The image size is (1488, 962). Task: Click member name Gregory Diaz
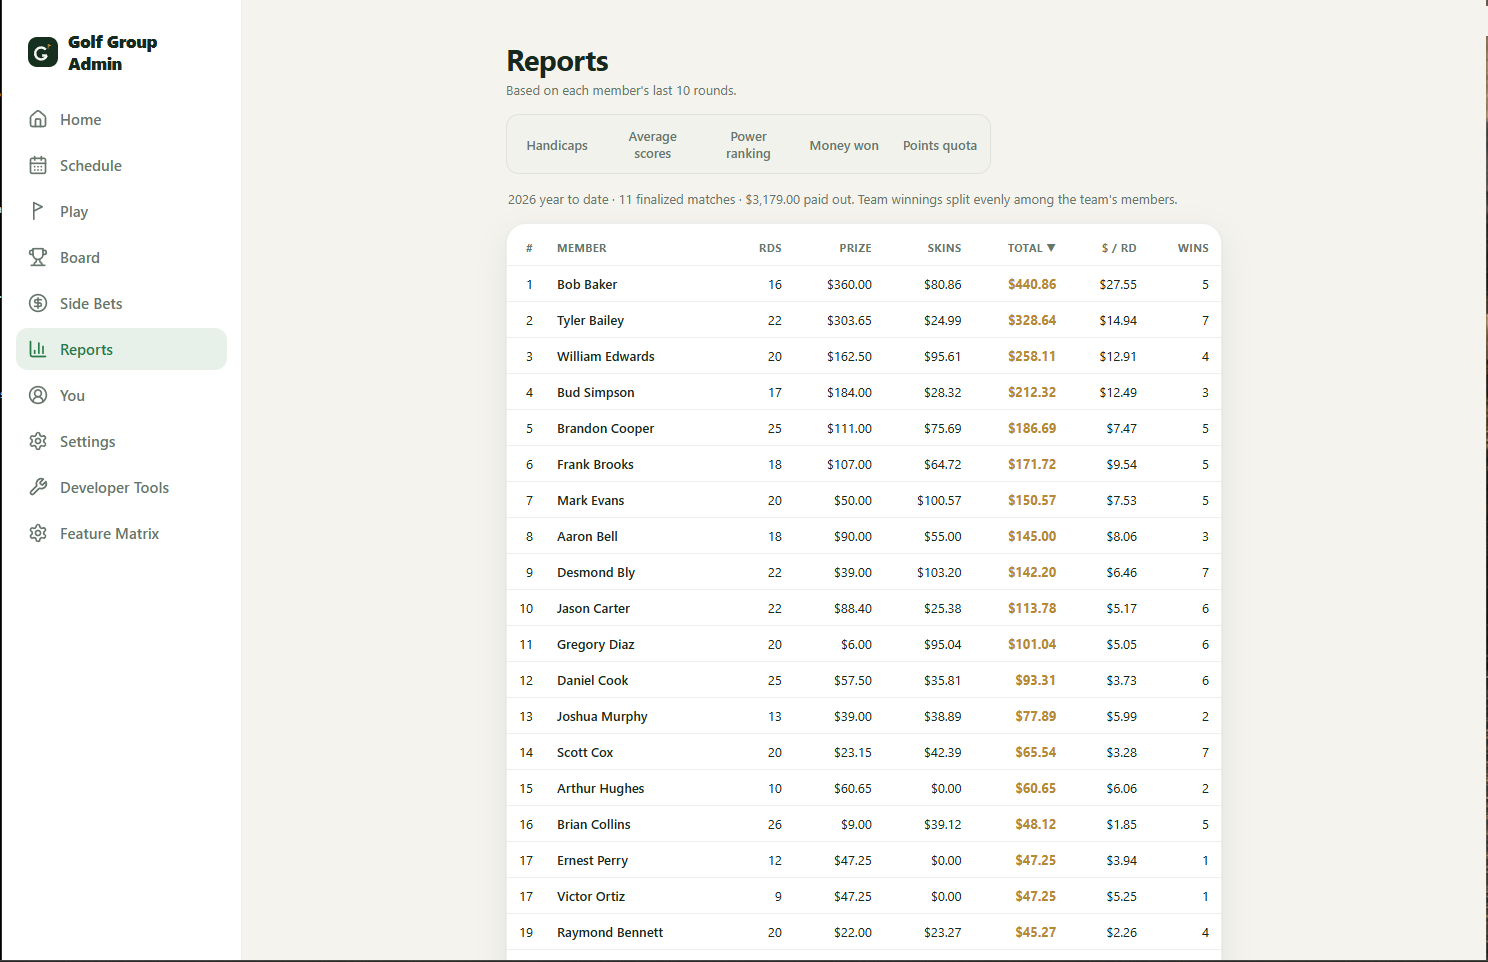pyautogui.click(x=596, y=644)
